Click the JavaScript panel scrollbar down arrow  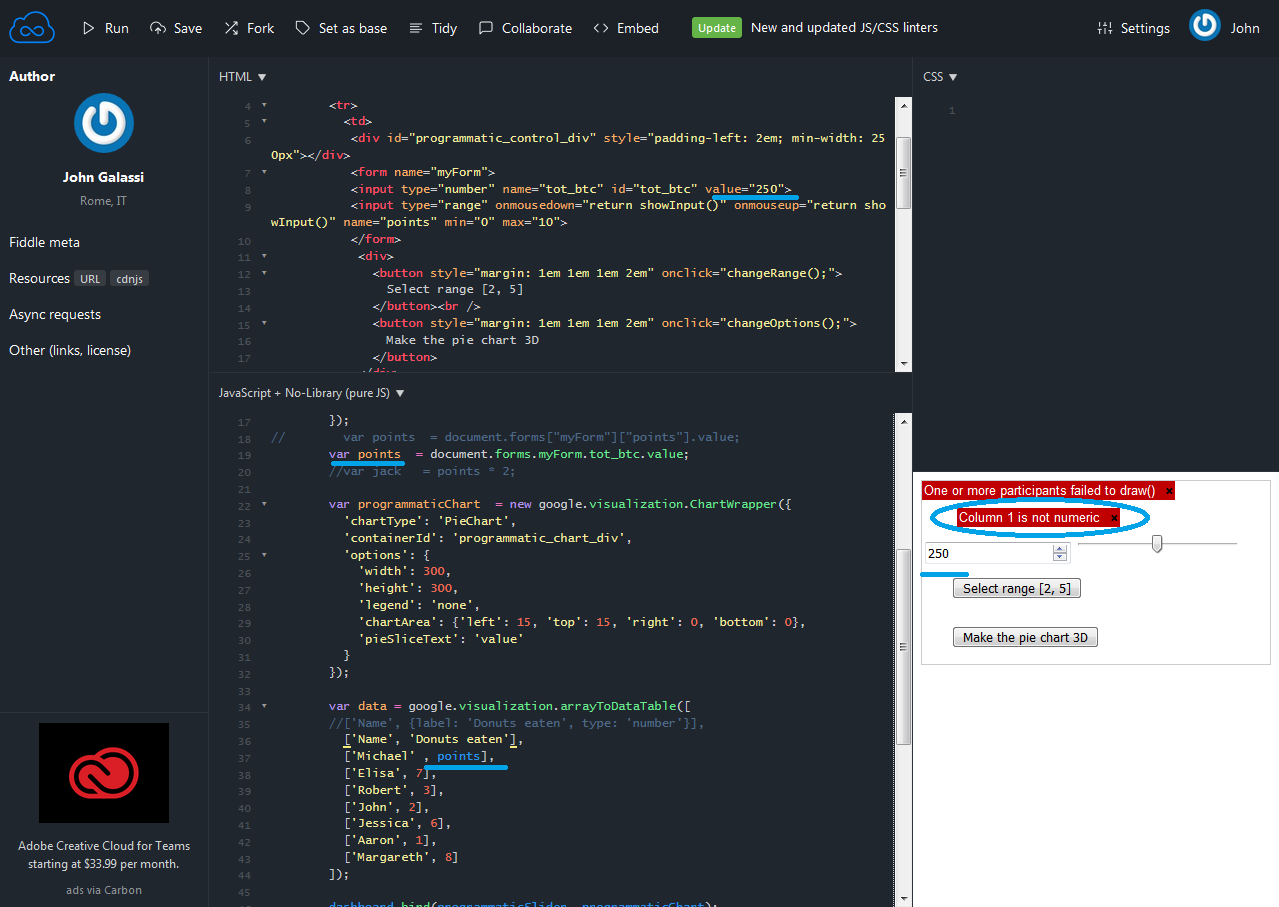(903, 900)
